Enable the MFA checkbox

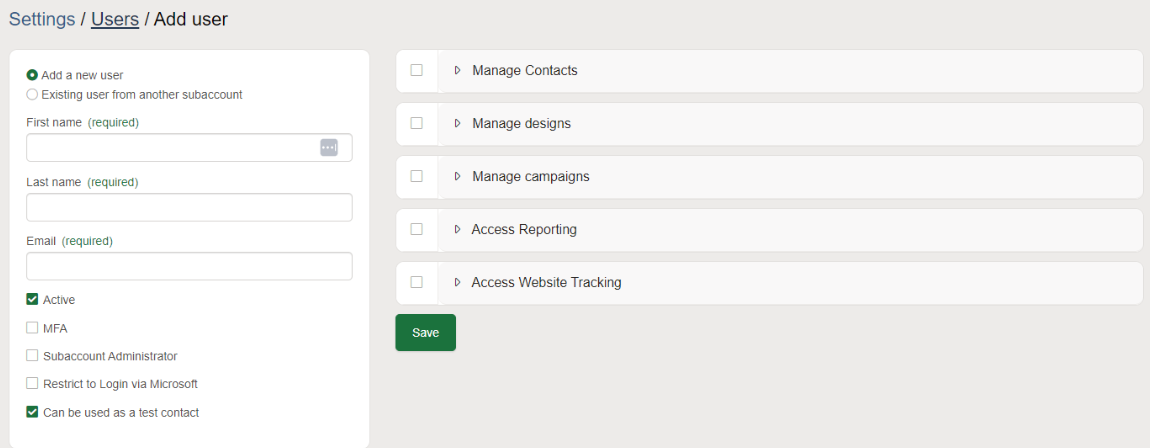pos(32,328)
